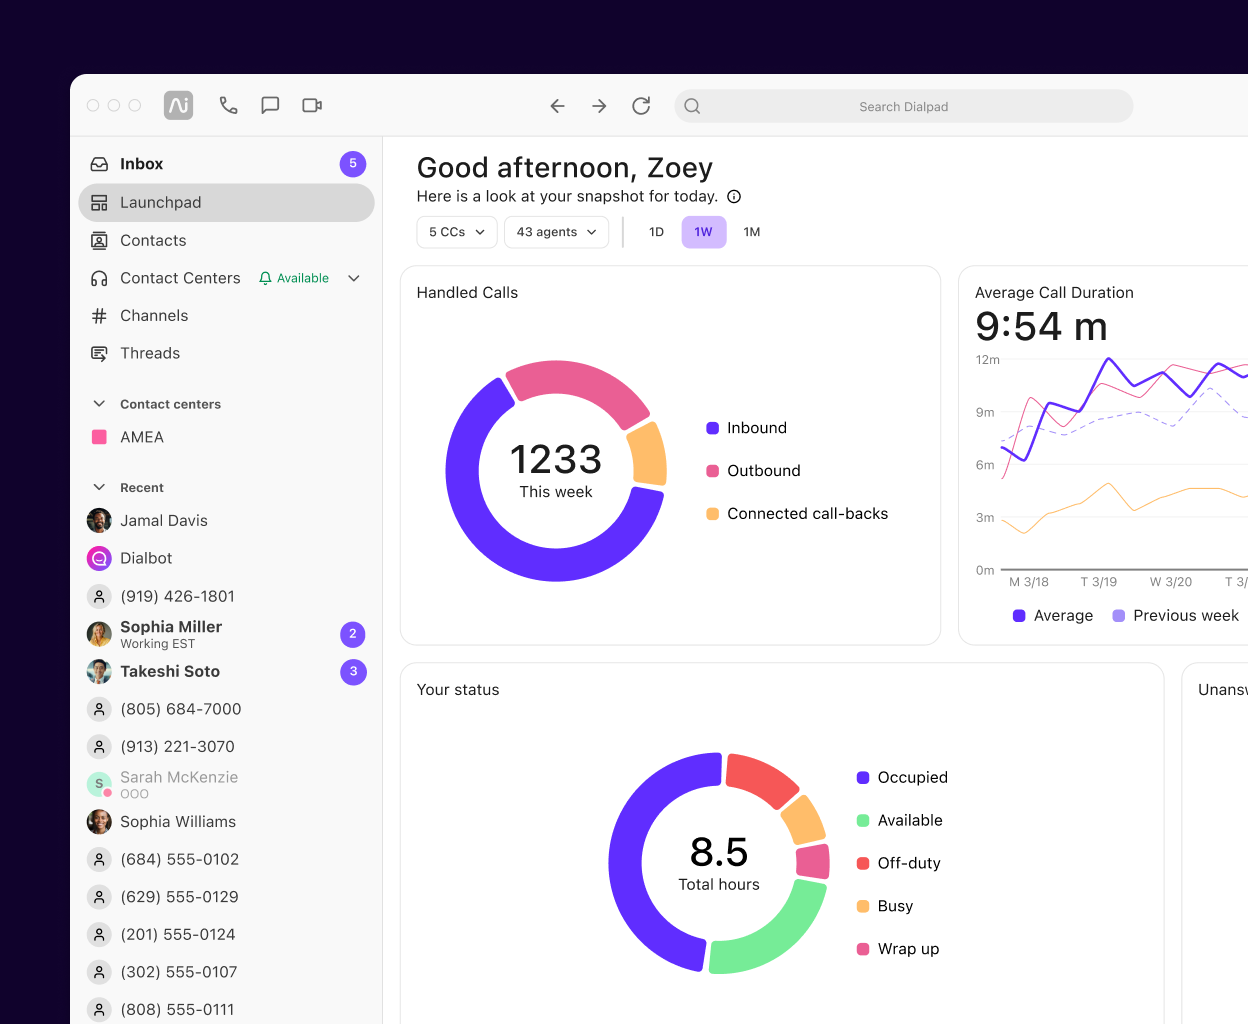Click the snapshot info icon

pyautogui.click(x=733, y=196)
